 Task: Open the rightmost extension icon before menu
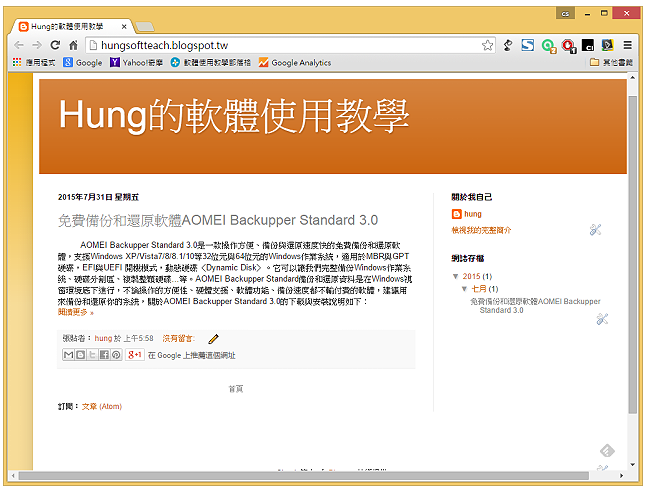tap(608, 45)
